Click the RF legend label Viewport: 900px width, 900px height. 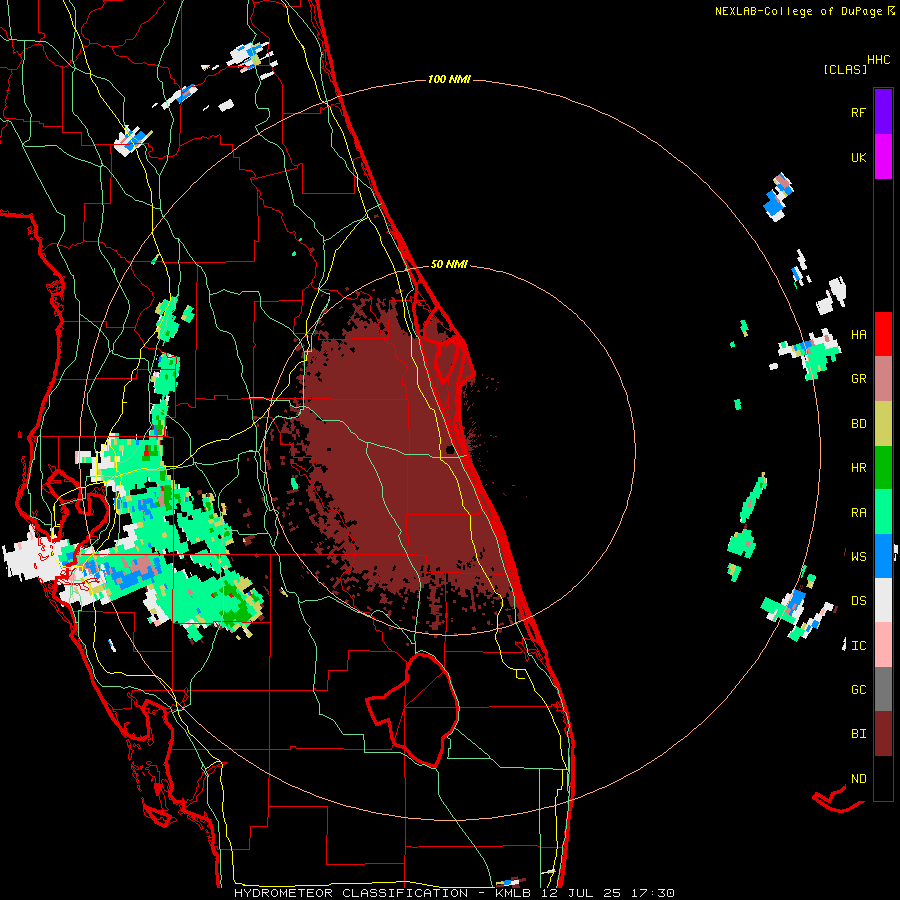click(x=858, y=112)
